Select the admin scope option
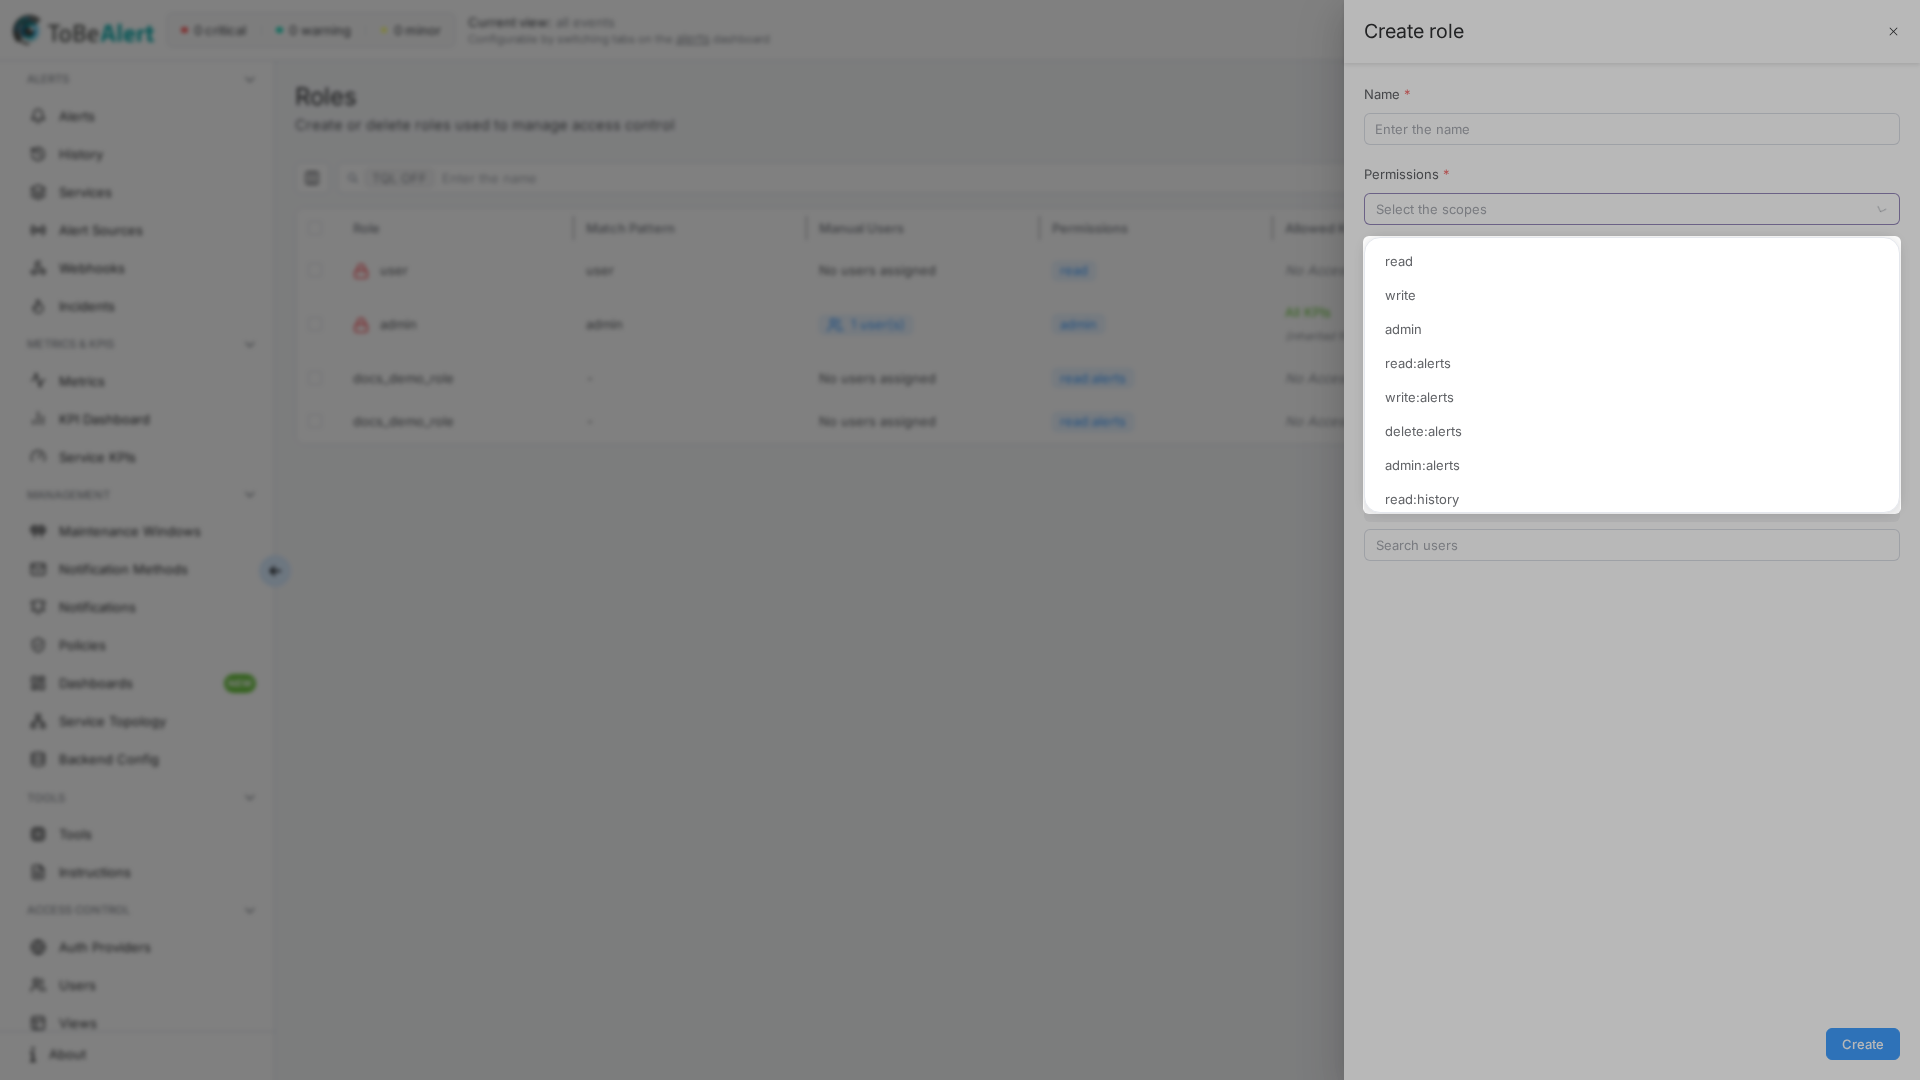This screenshot has height=1080, width=1920. click(x=1631, y=329)
